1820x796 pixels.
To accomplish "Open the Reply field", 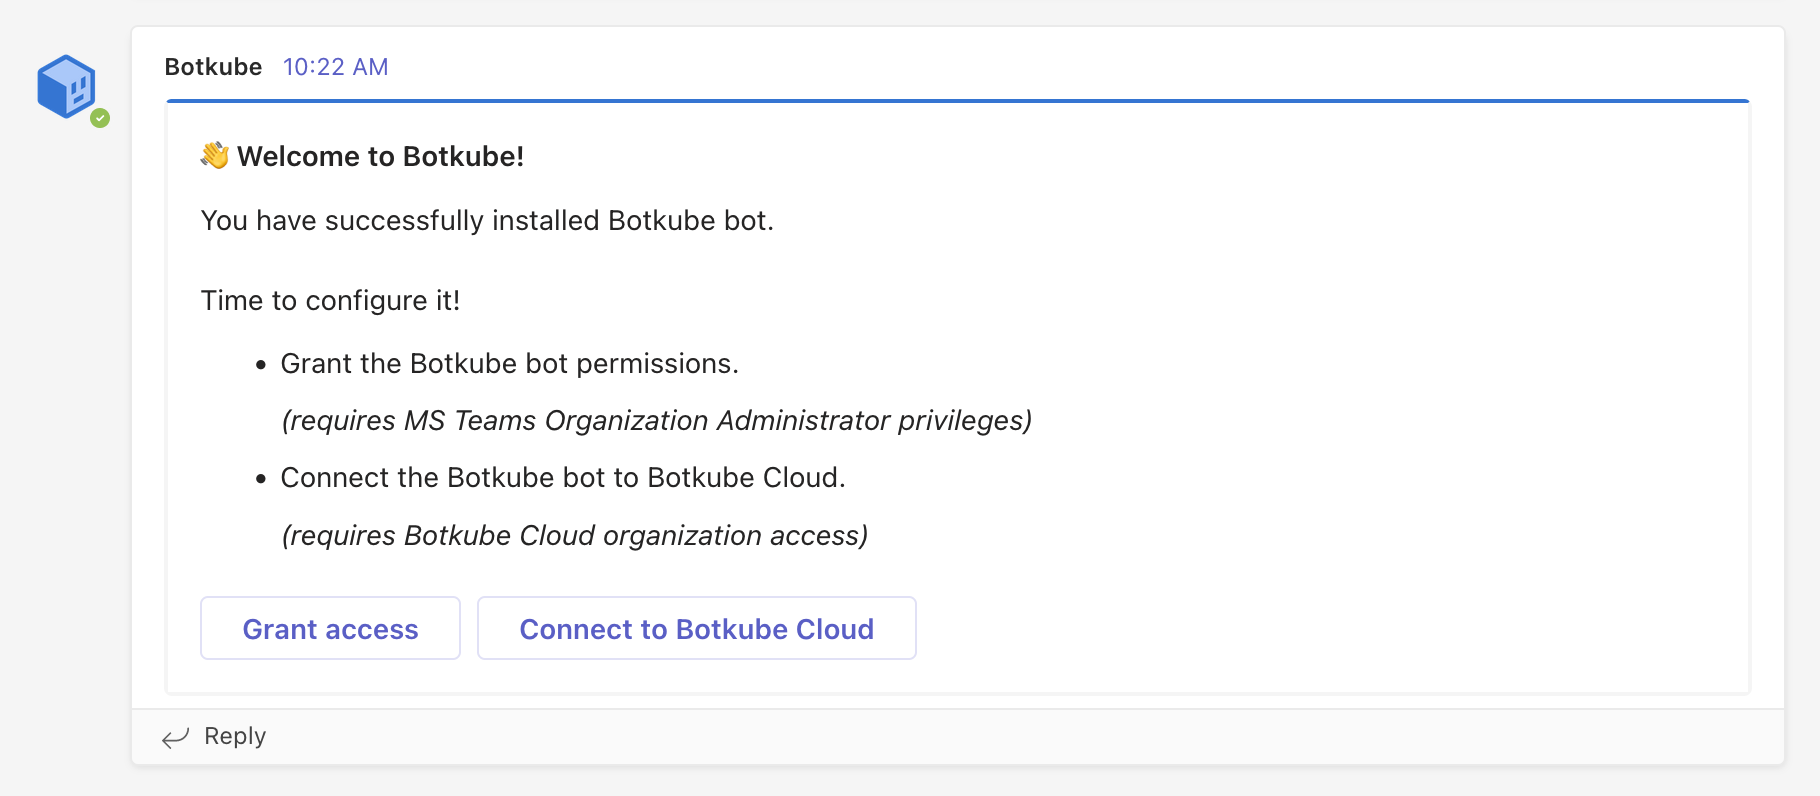I will click(958, 737).
